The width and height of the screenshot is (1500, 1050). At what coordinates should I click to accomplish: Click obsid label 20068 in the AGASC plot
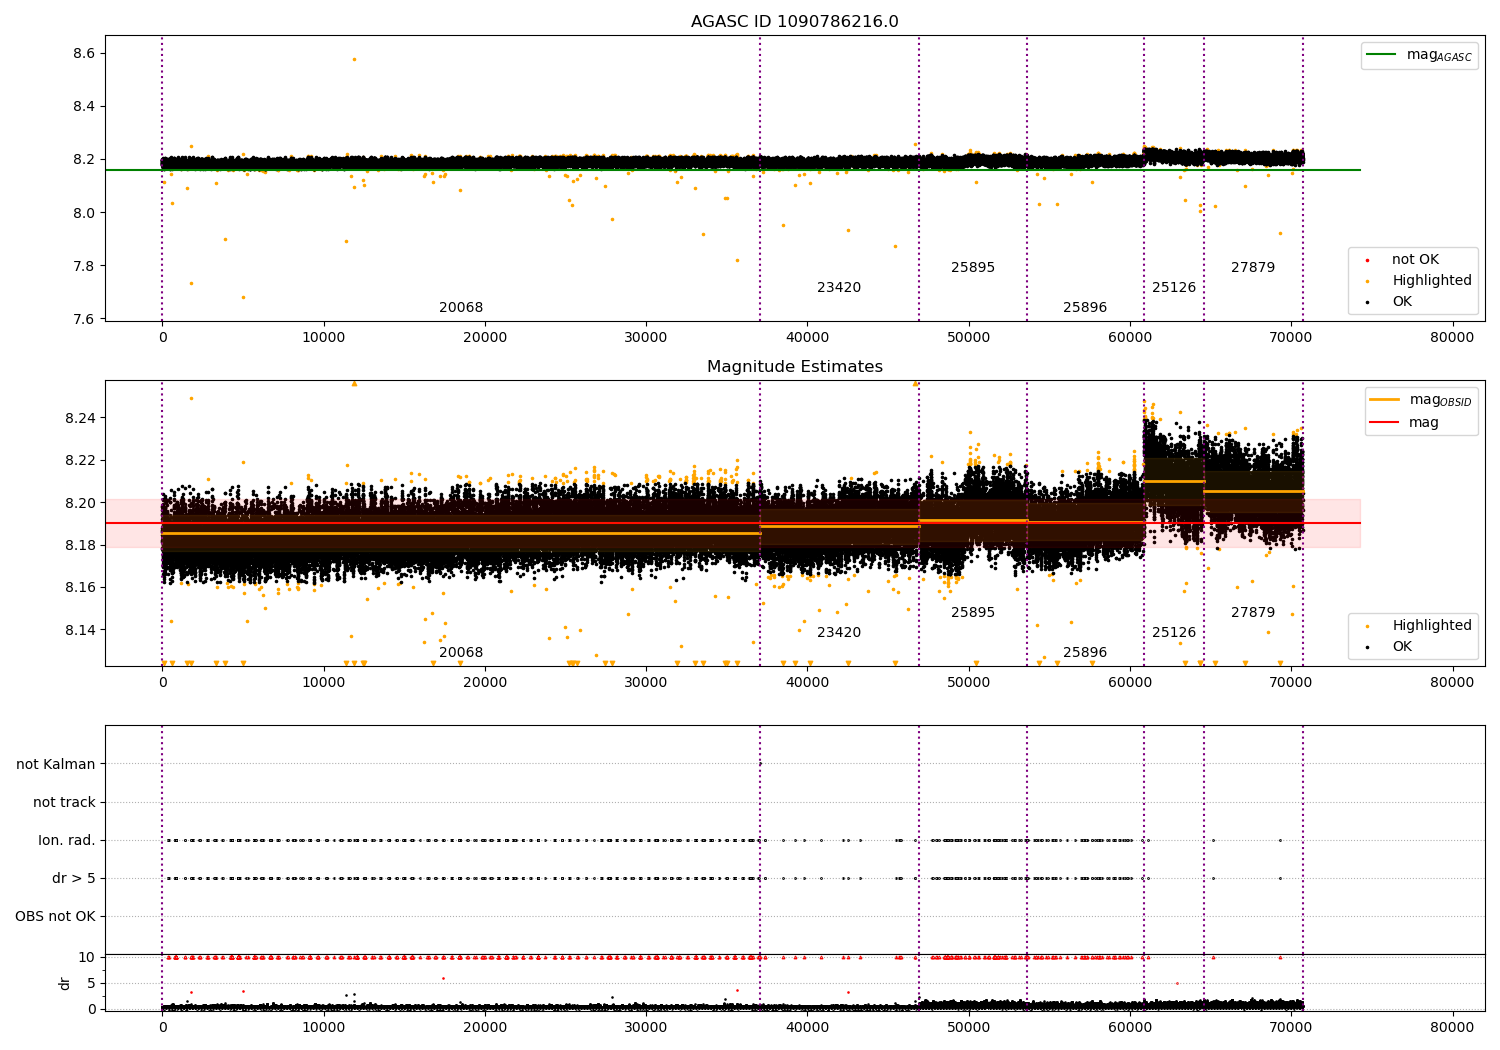pyautogui.click(x=461, y=308)
